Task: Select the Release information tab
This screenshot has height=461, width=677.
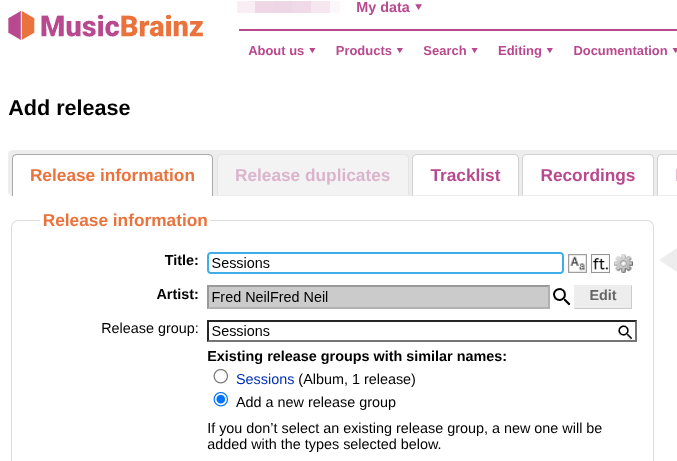Action: pyautogui.click(x=112, y=176)
